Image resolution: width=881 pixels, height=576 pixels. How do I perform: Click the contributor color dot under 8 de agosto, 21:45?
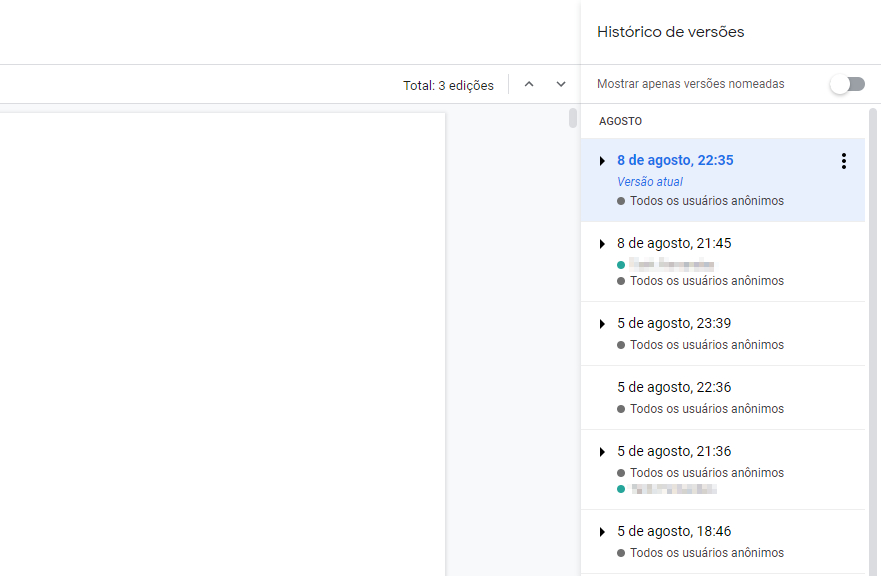tap(622, 264)
